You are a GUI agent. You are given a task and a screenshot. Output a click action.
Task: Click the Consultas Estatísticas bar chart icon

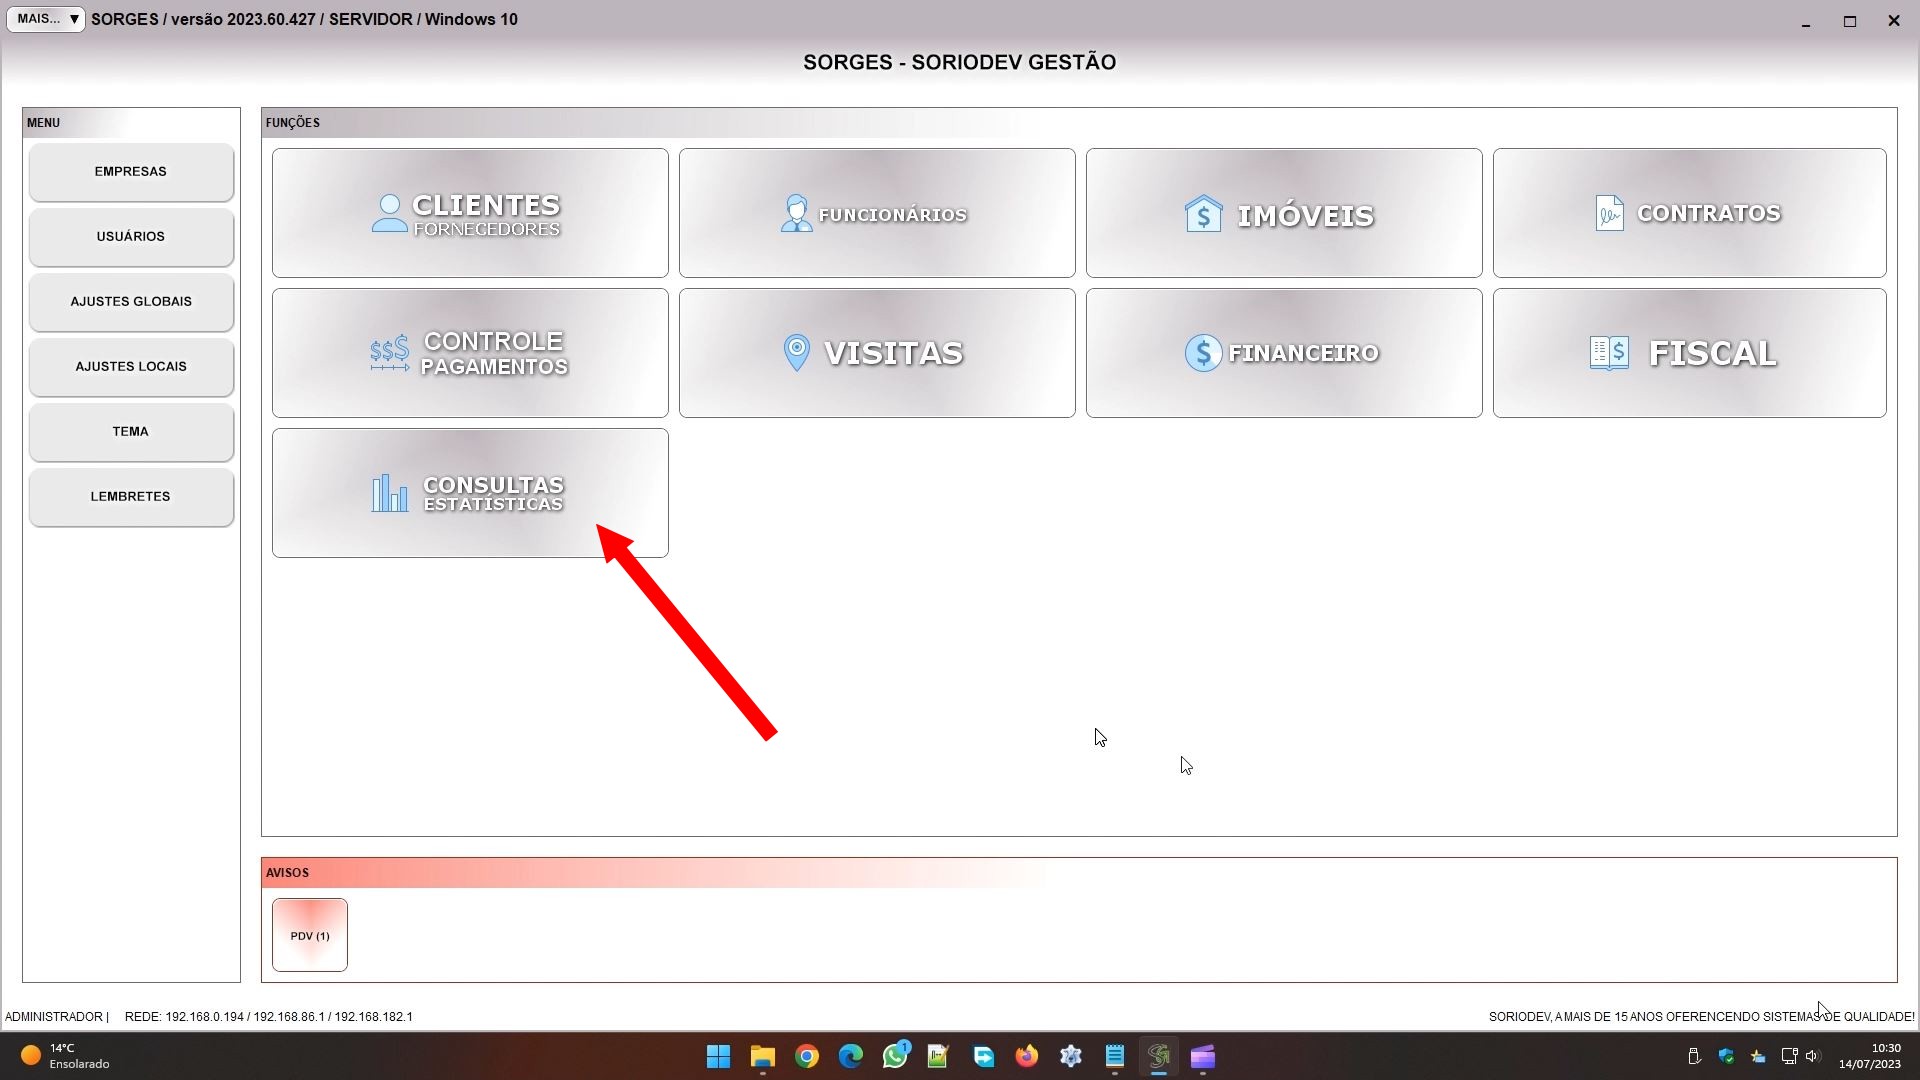[389, 493]
